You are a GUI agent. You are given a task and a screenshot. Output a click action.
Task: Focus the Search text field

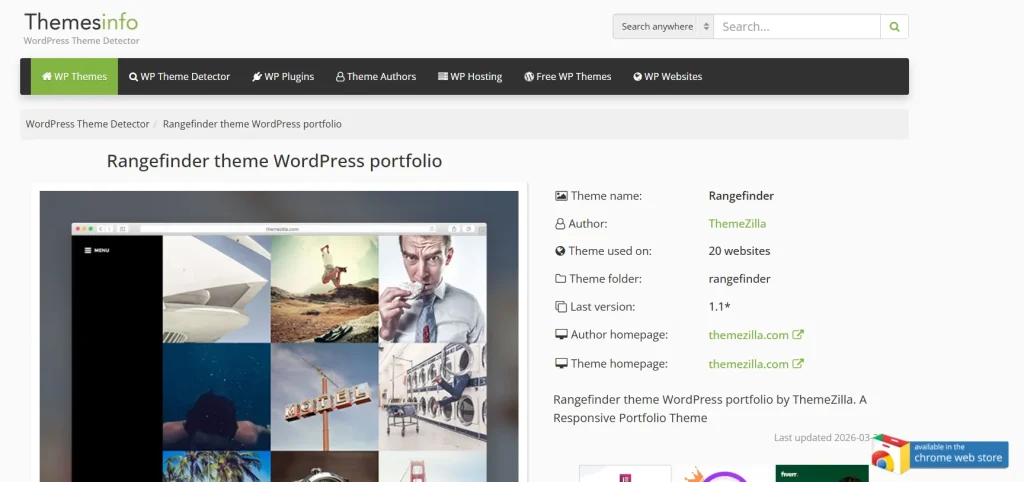coord(797,27)
